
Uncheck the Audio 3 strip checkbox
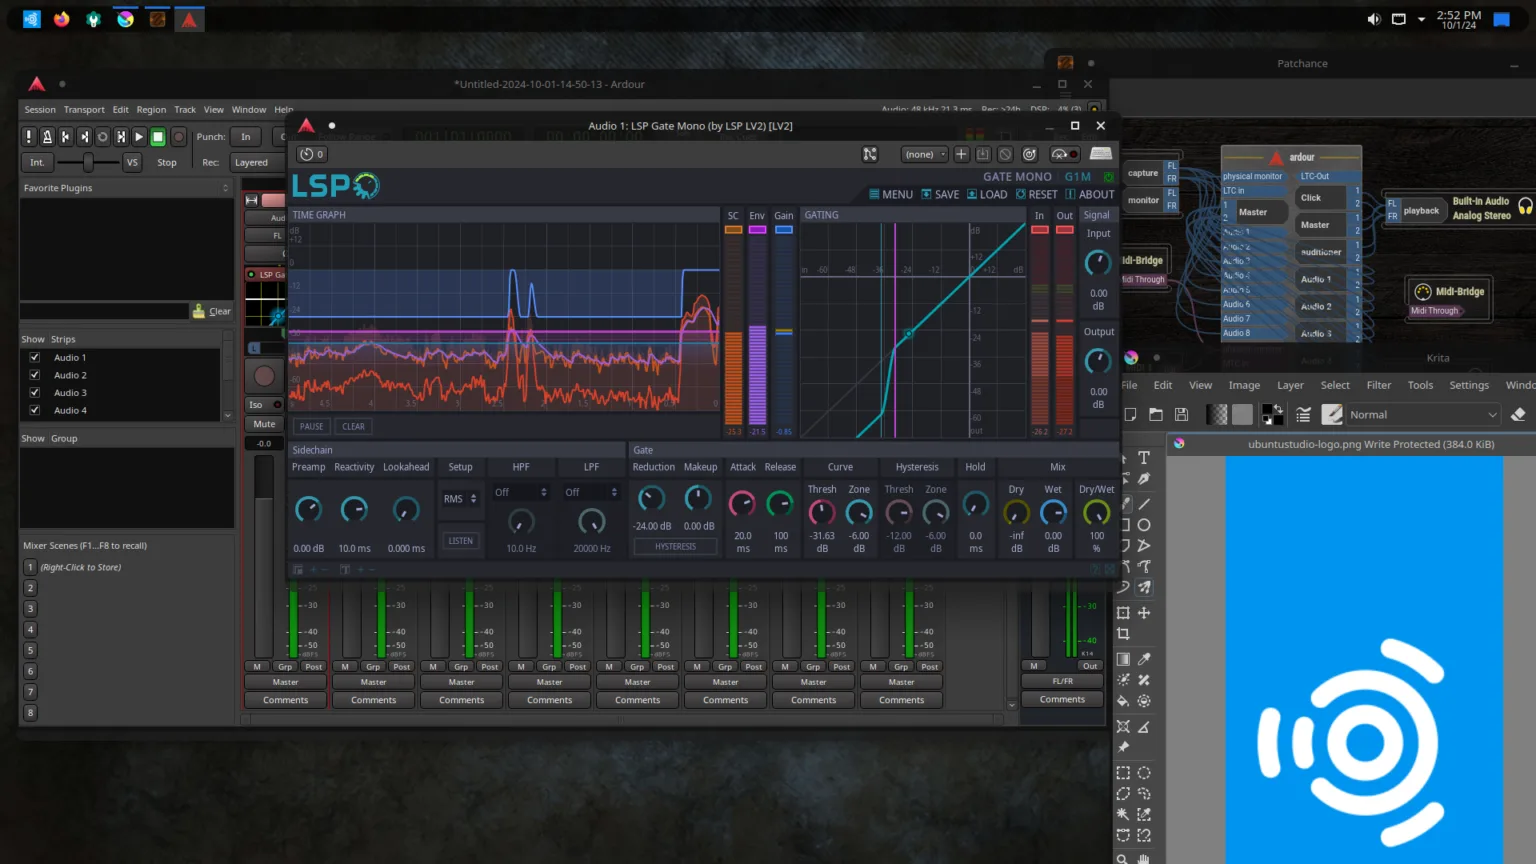click(34, 392)
